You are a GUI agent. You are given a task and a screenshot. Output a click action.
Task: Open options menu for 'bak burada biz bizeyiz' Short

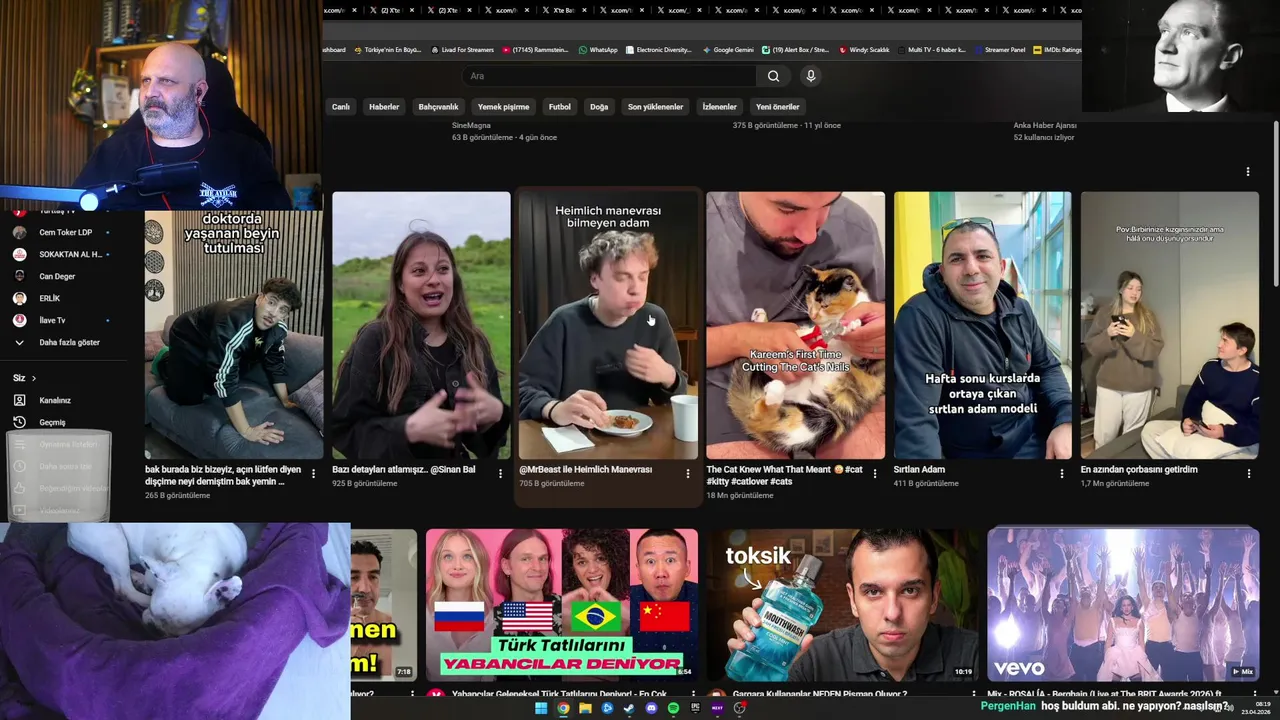tap(313, 474)
